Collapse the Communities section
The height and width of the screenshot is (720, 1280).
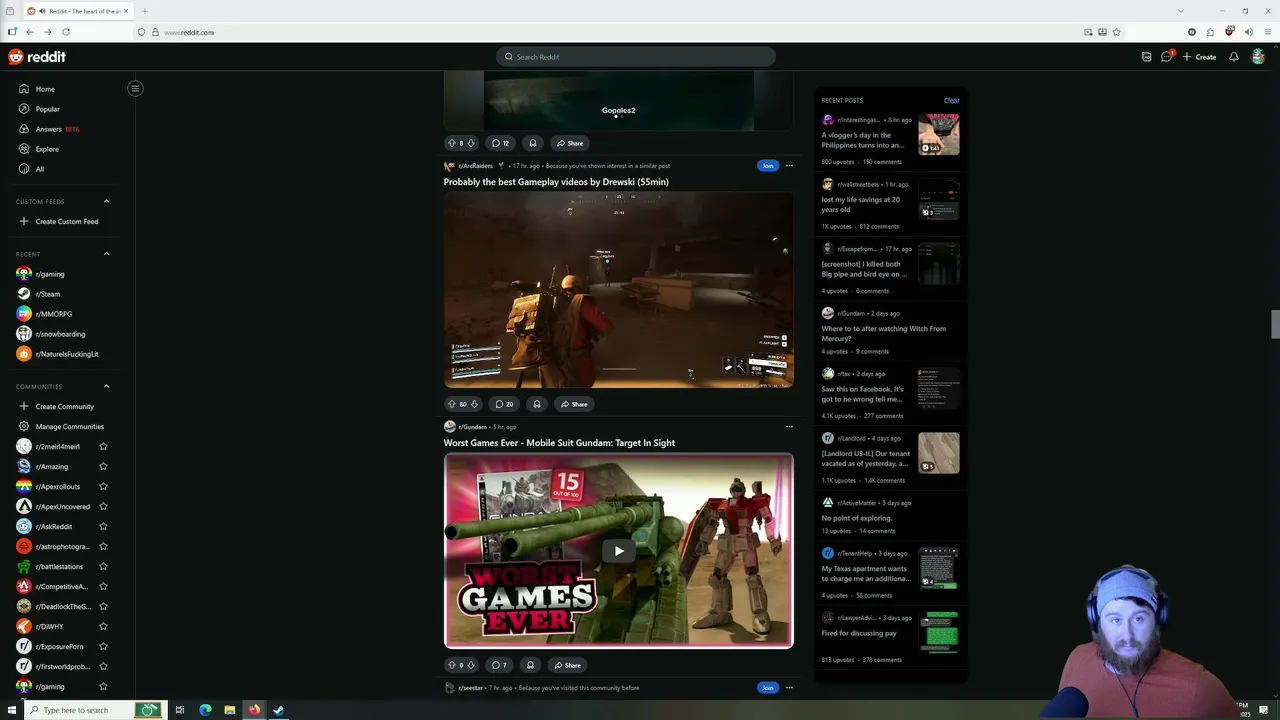coord(106,386)
